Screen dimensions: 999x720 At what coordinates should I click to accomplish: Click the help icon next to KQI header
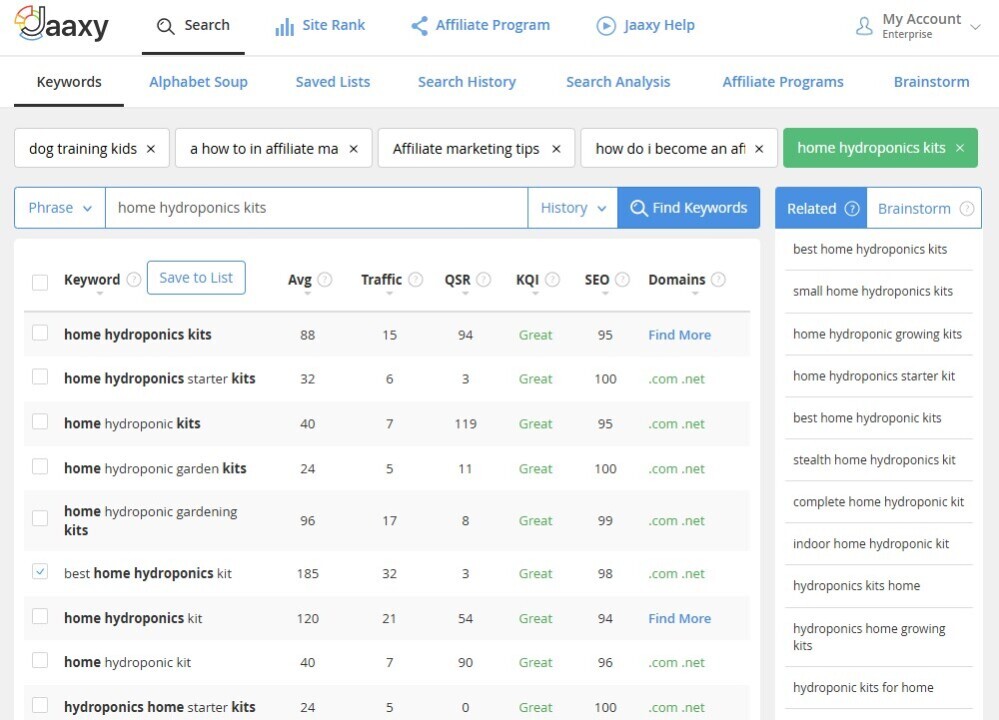point(552,279)
